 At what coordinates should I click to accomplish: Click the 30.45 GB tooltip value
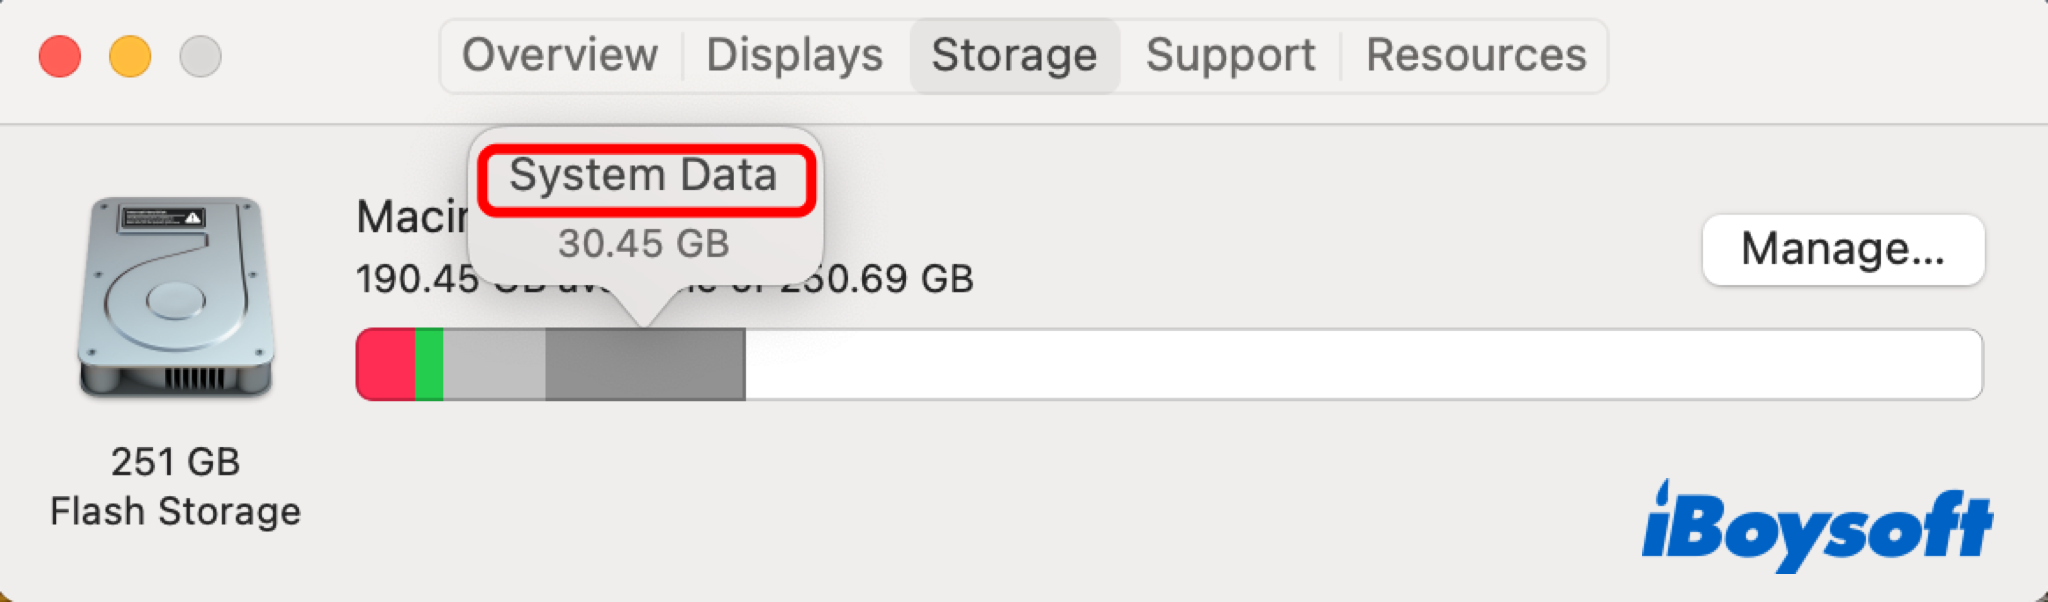coord(643,243)
